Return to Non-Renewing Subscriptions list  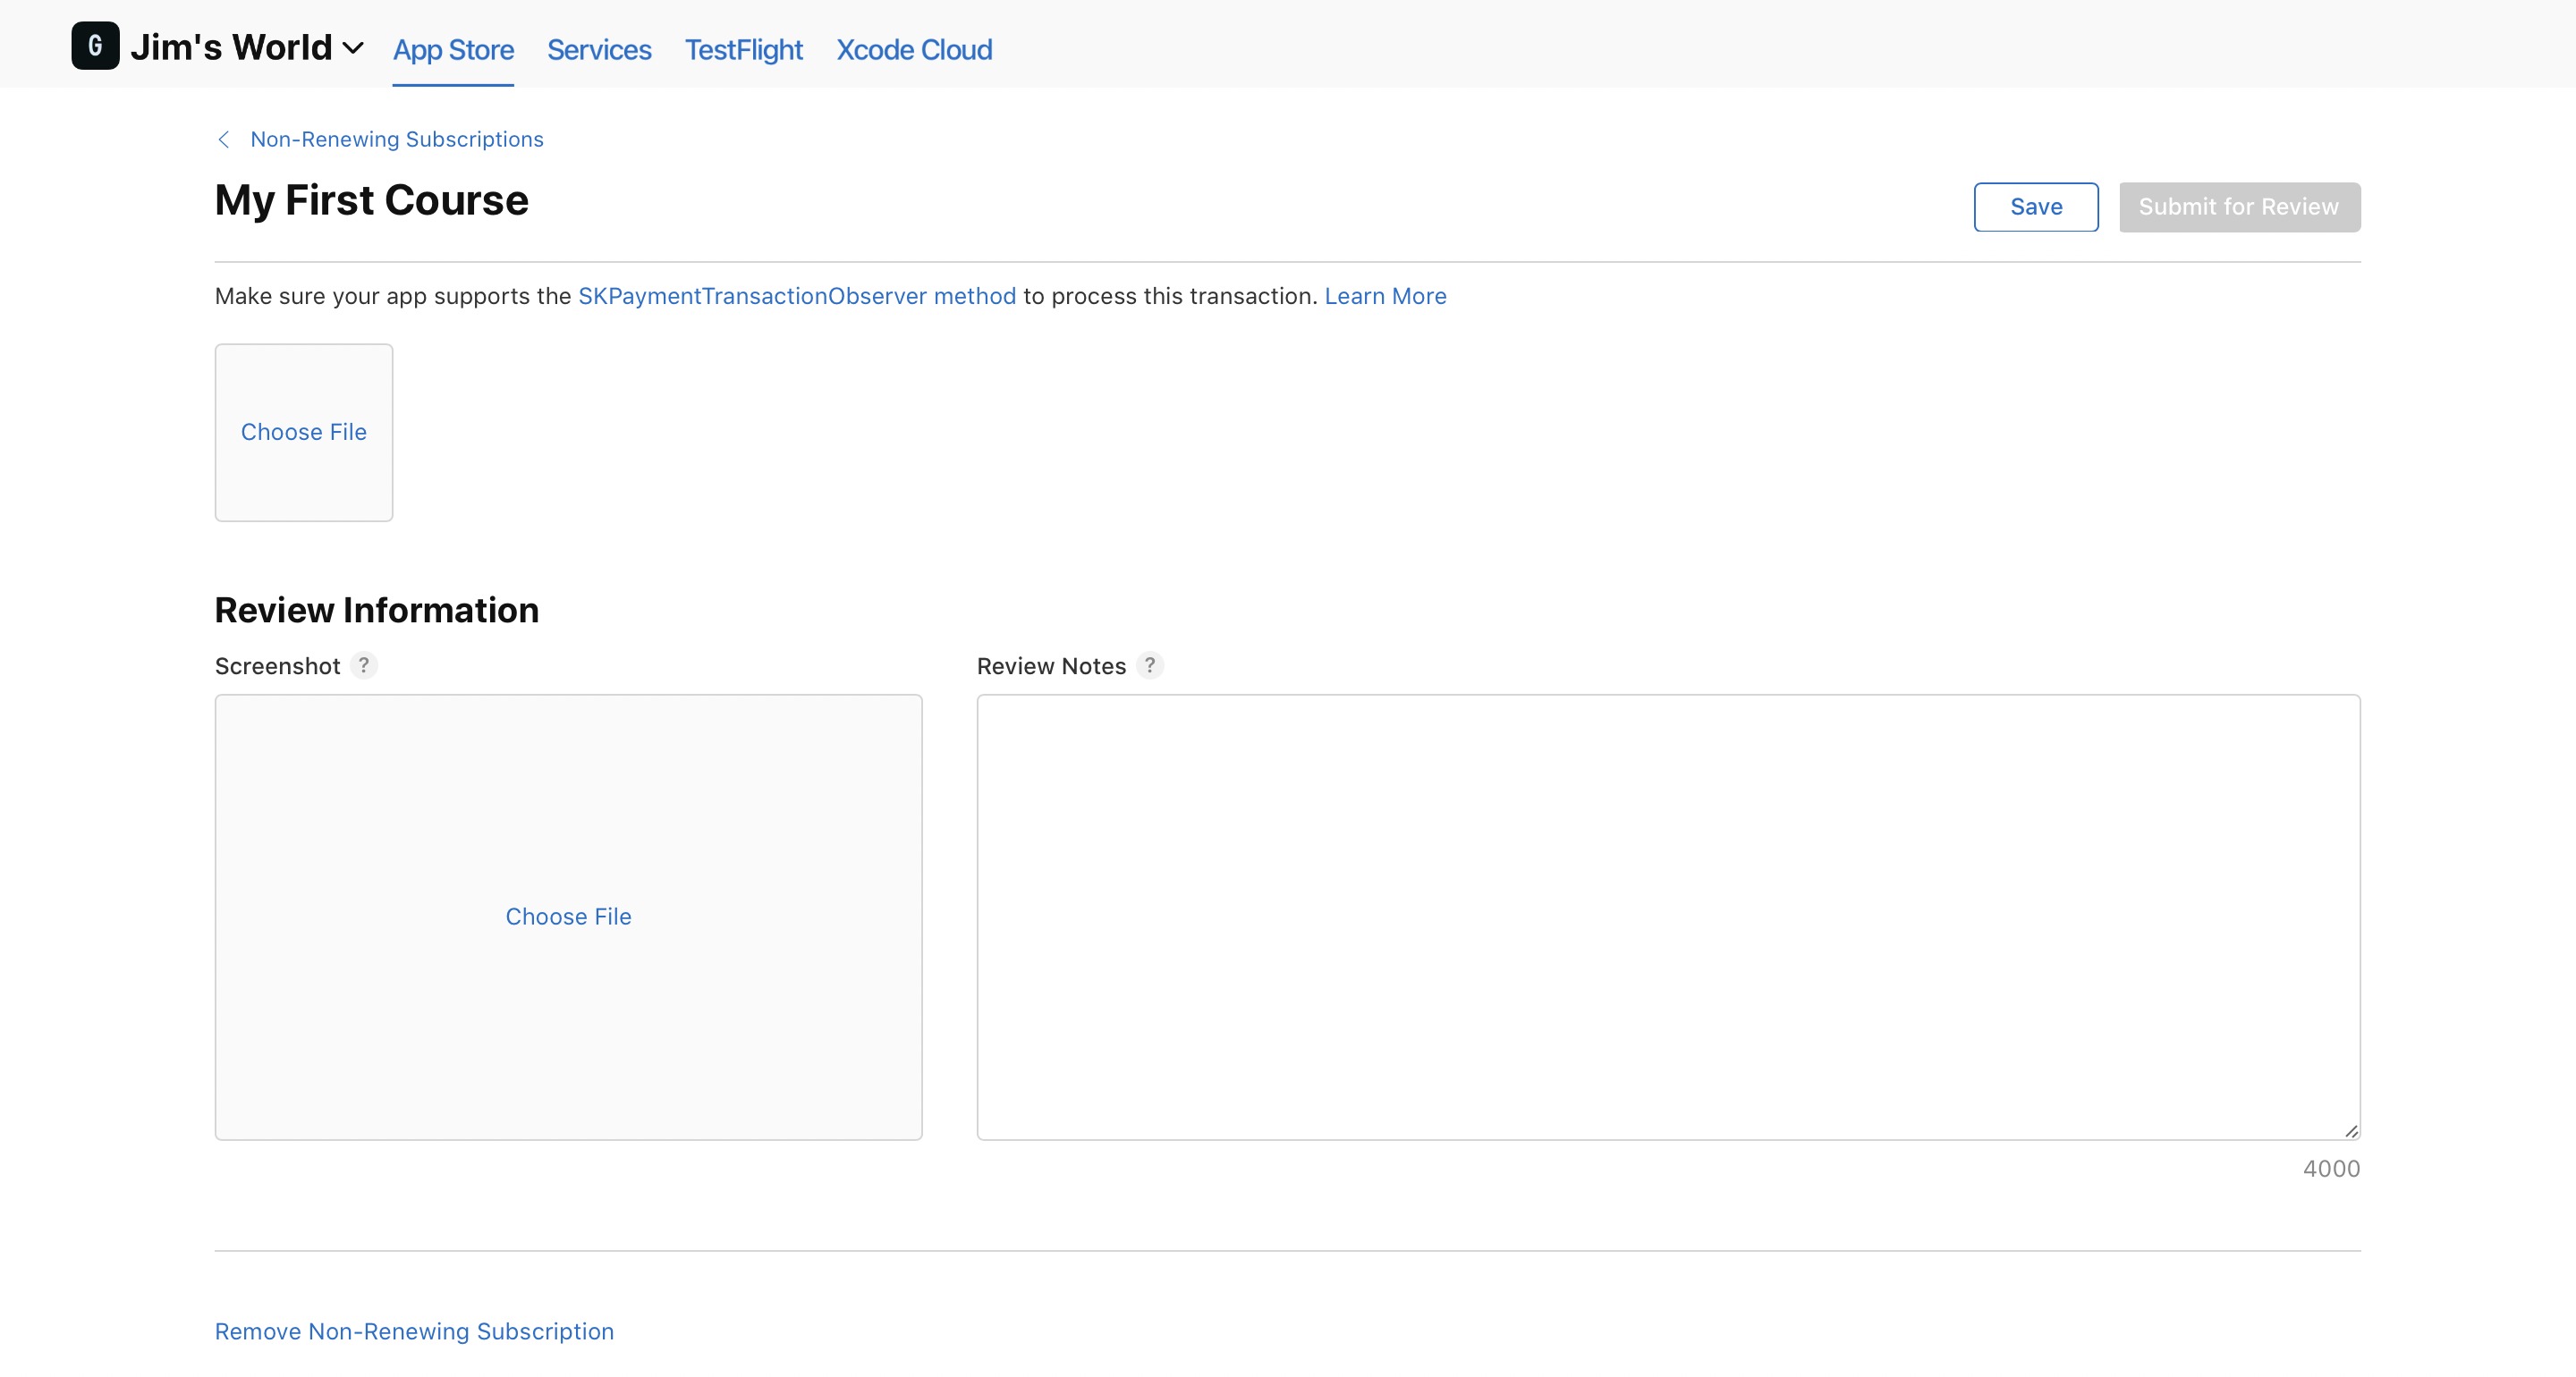[x=396, y=140]
